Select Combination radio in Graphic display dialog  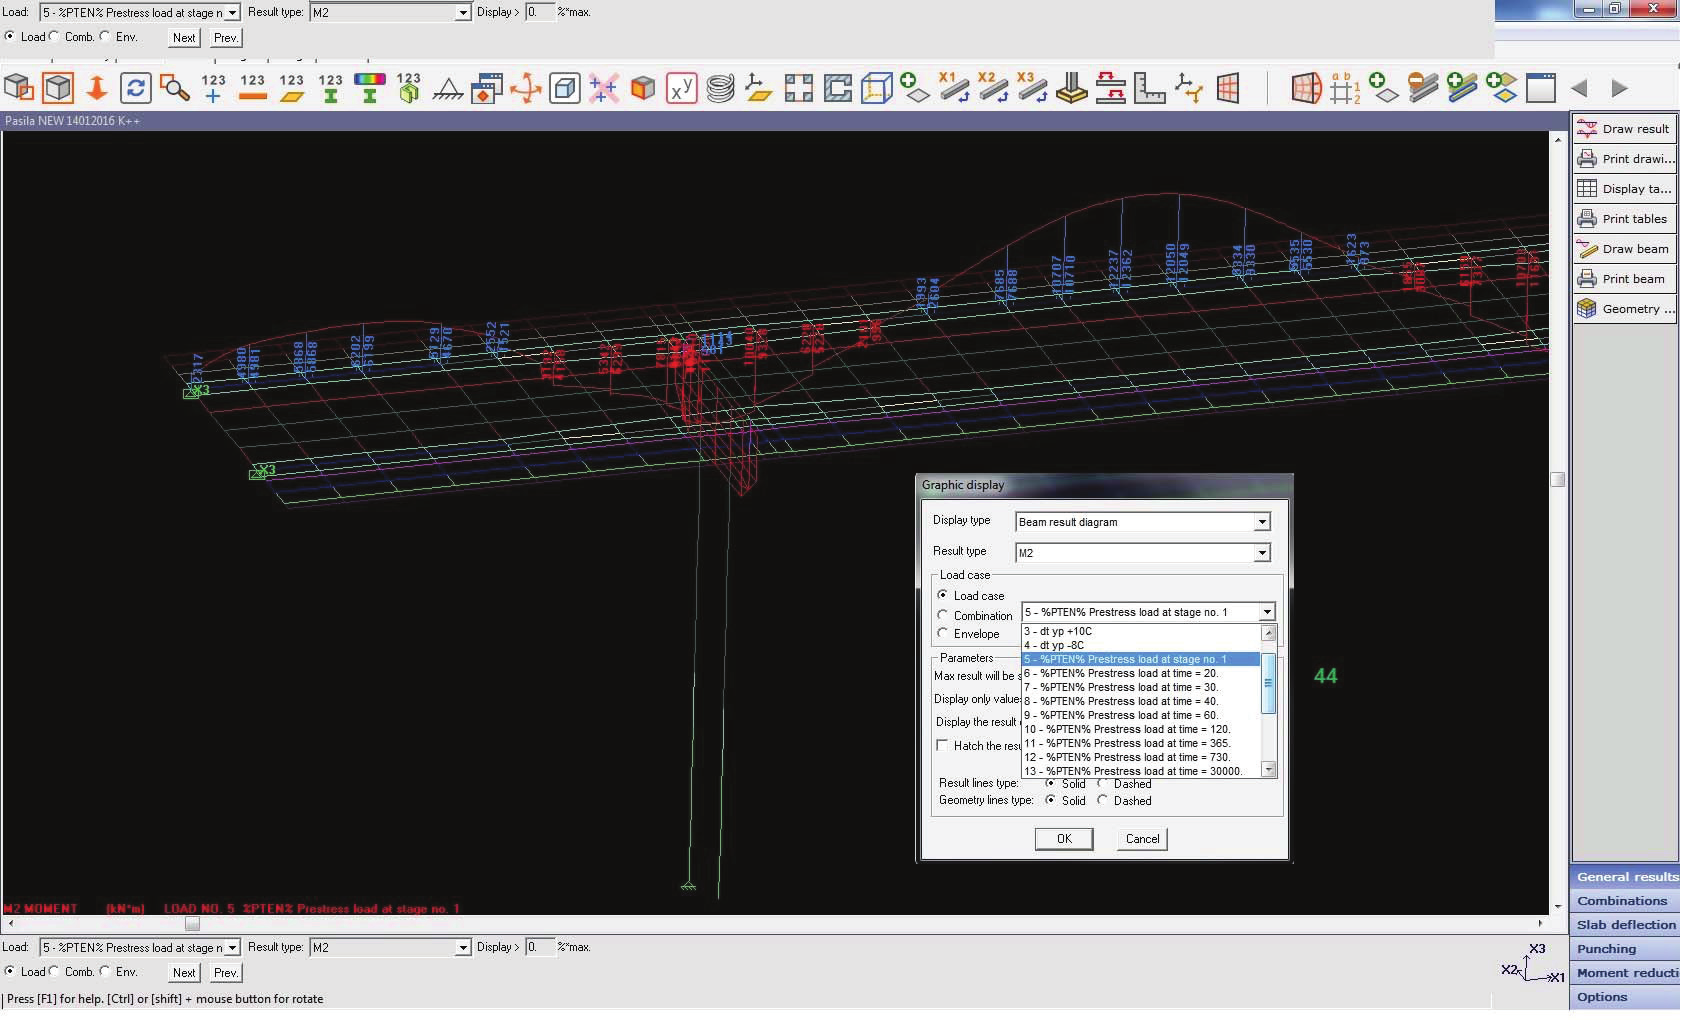coord(943,615)
